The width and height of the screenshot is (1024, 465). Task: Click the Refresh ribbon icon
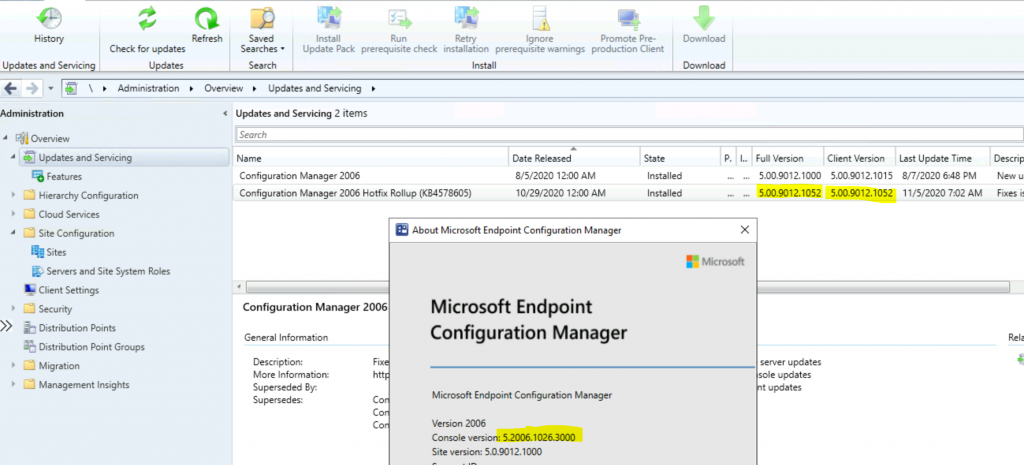(207, 18)
